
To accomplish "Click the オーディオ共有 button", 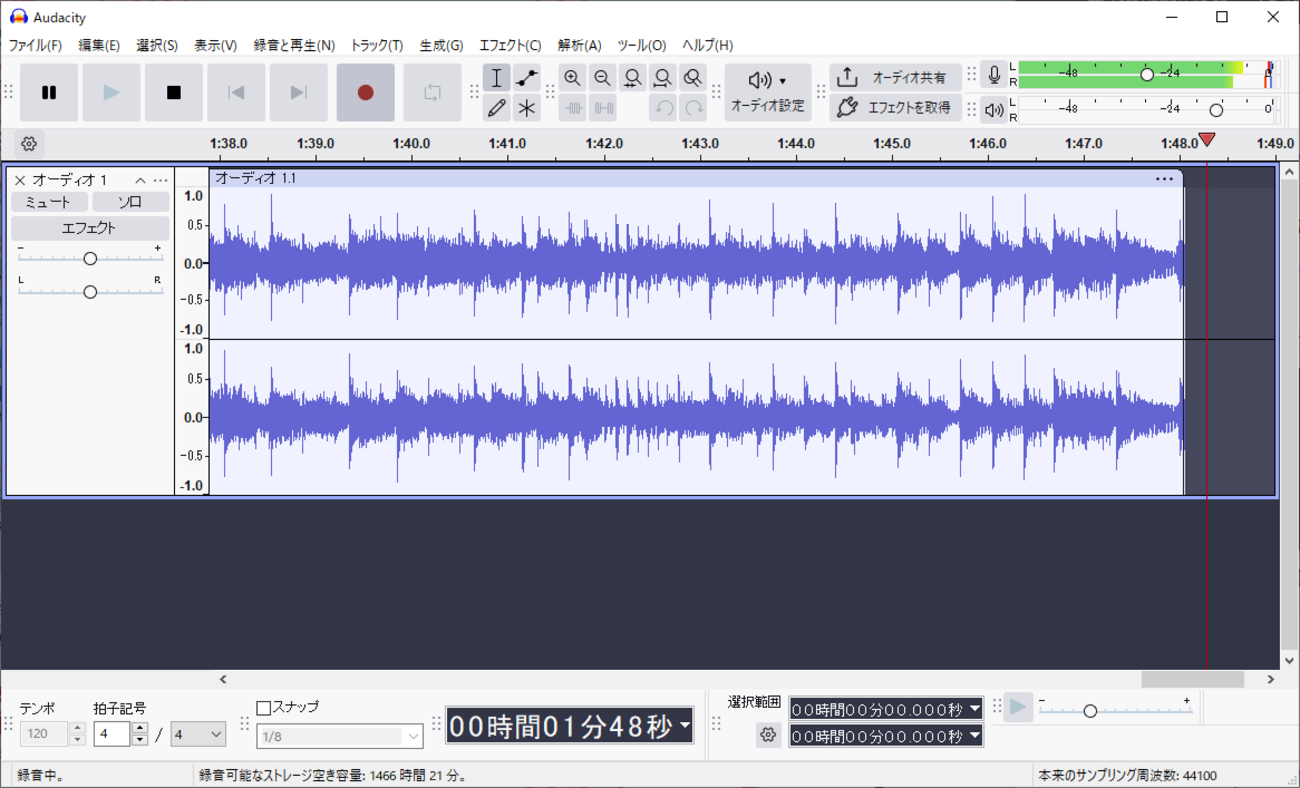I will point(895,77).
